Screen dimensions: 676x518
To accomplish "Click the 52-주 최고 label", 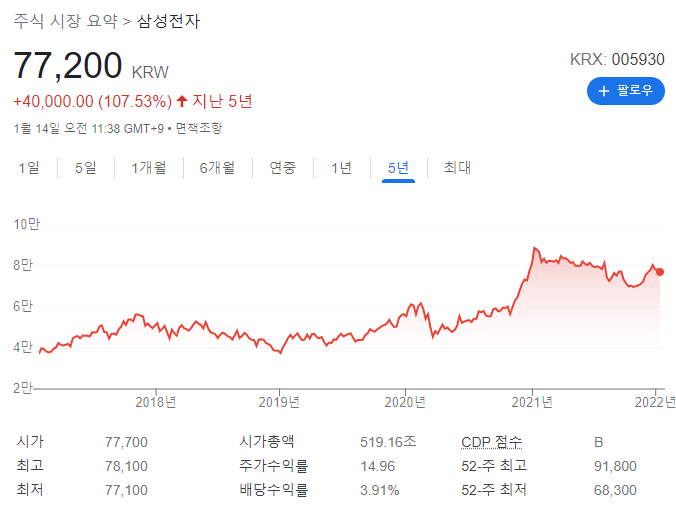I will tap(494, 466).
